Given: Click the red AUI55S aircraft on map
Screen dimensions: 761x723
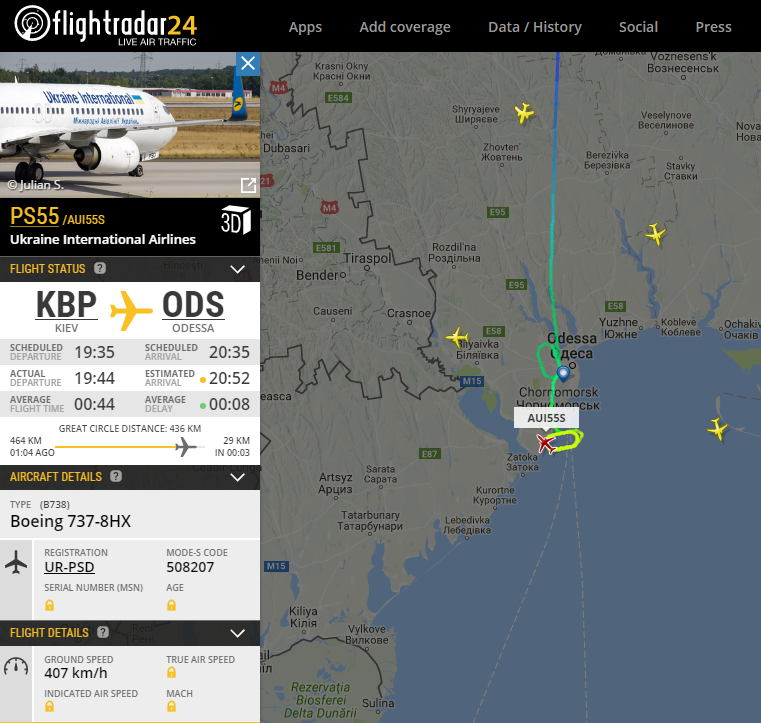Looking at the screenshot, I should tap(546, 444).
